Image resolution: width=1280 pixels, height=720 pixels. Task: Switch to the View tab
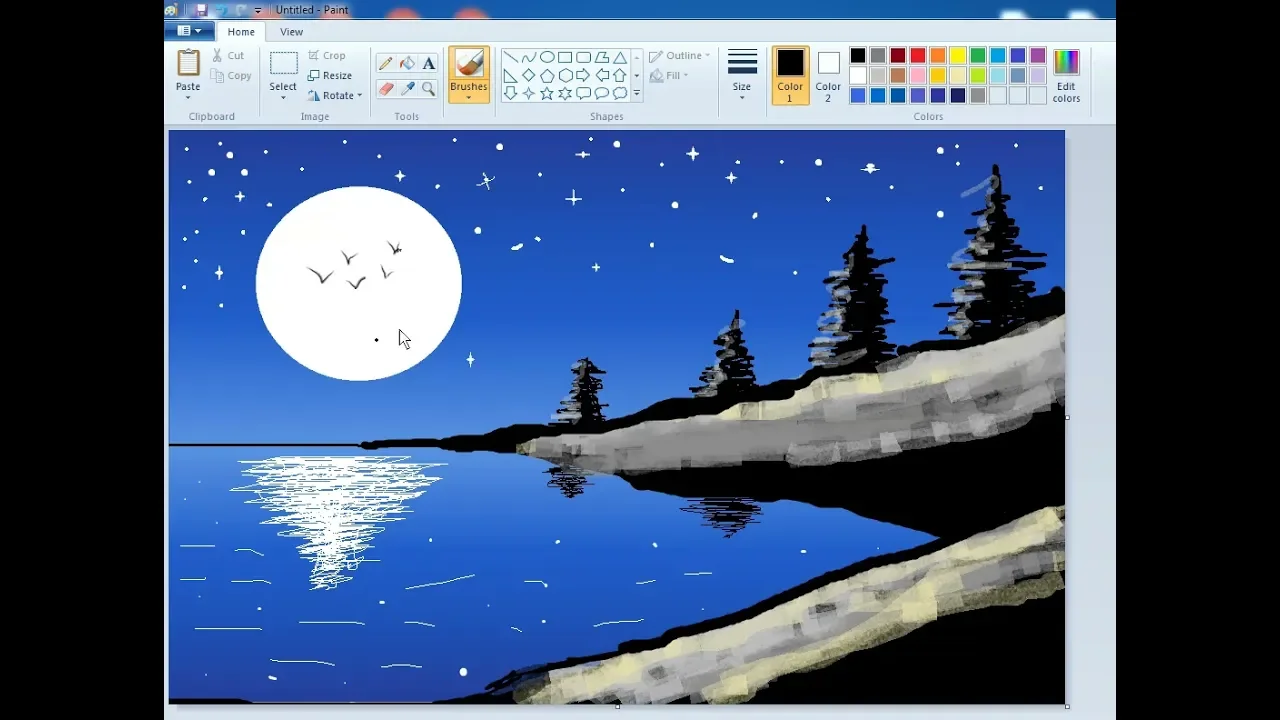point(291,32)
